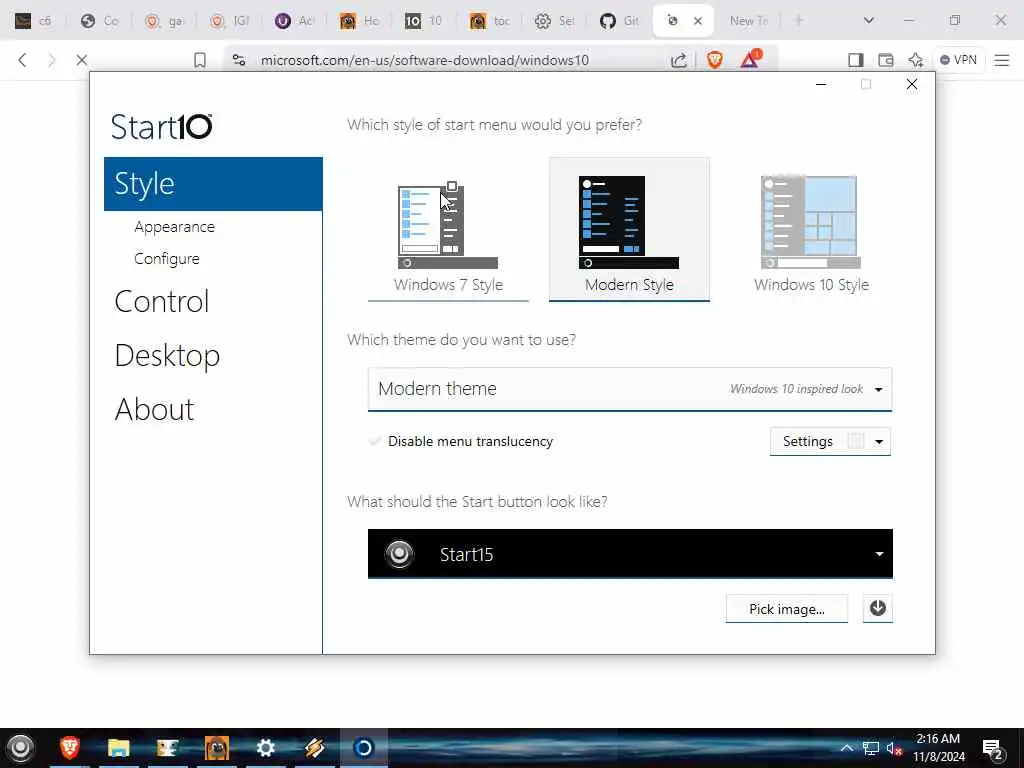Open the browser hamburger menu
Viewport: 1024px width, 768px height.
[1002, 60]
